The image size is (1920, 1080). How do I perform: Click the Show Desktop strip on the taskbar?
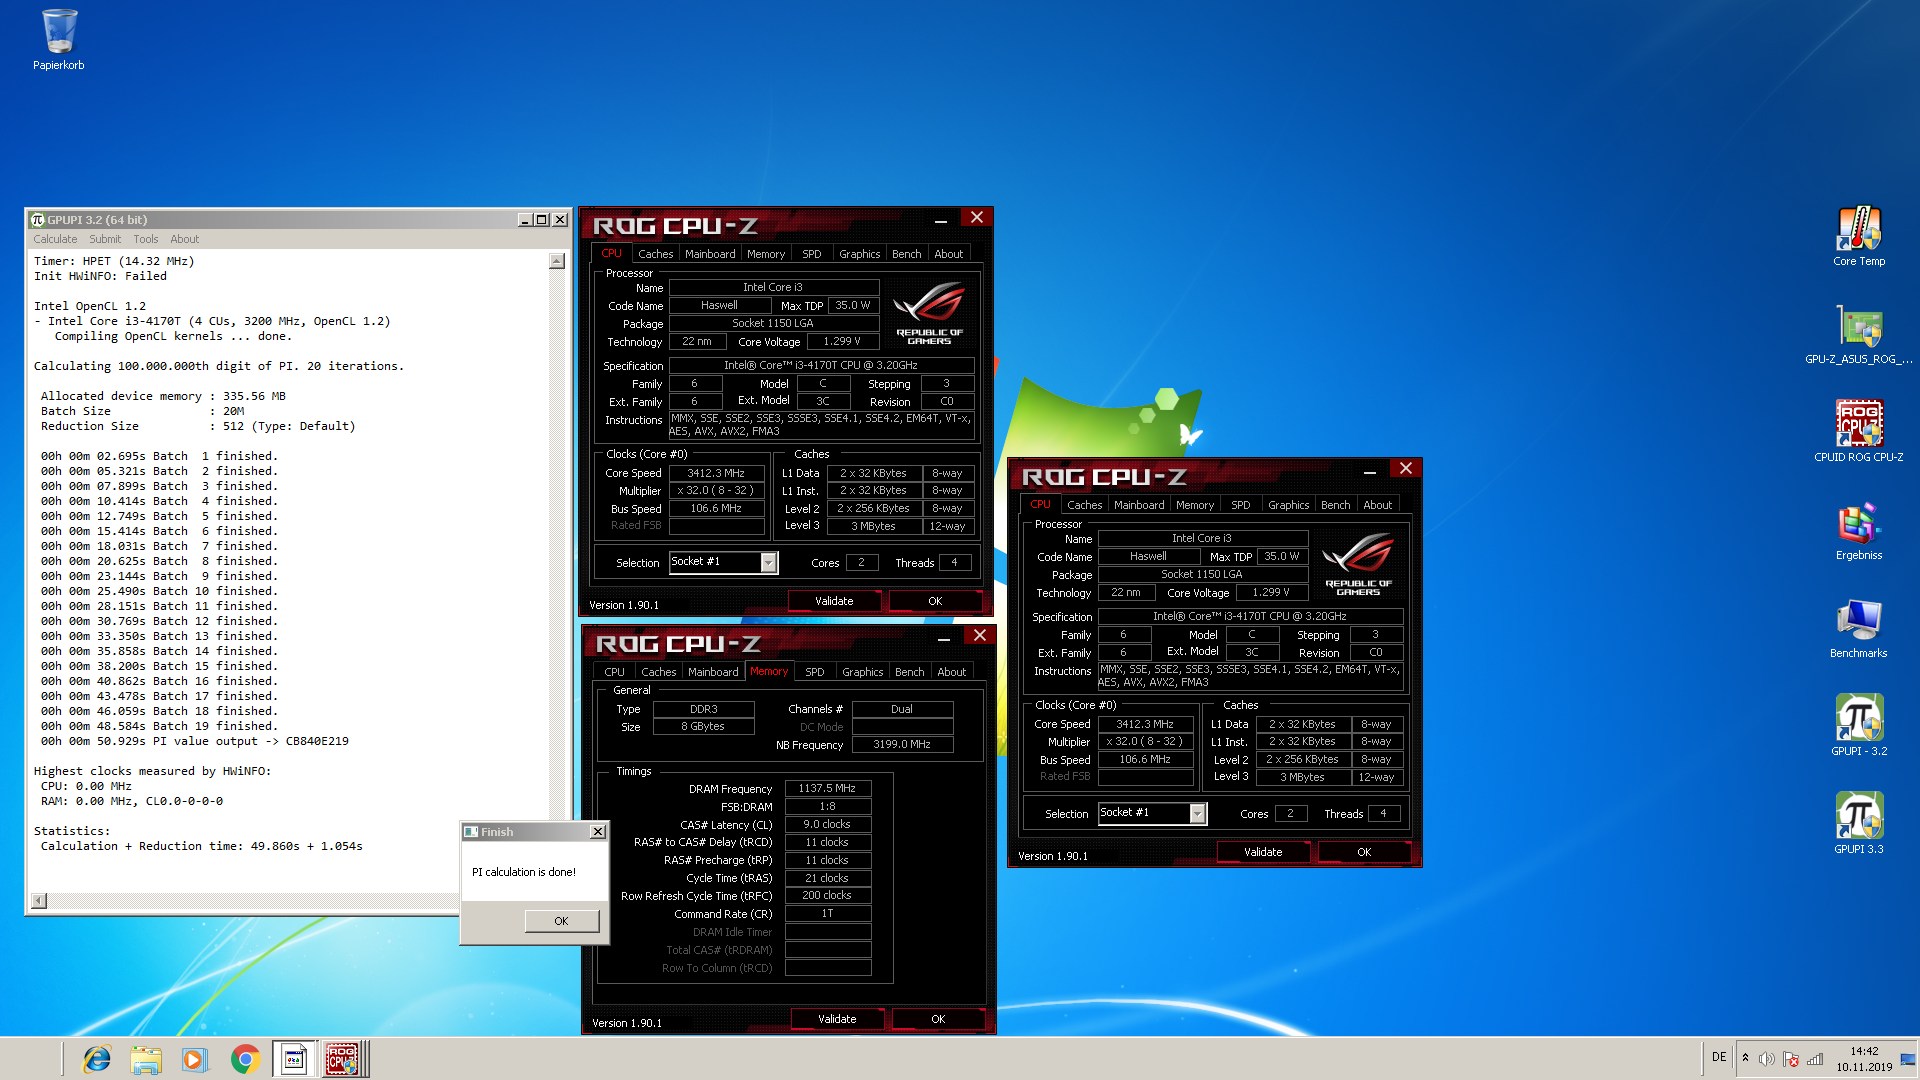1909,1059
